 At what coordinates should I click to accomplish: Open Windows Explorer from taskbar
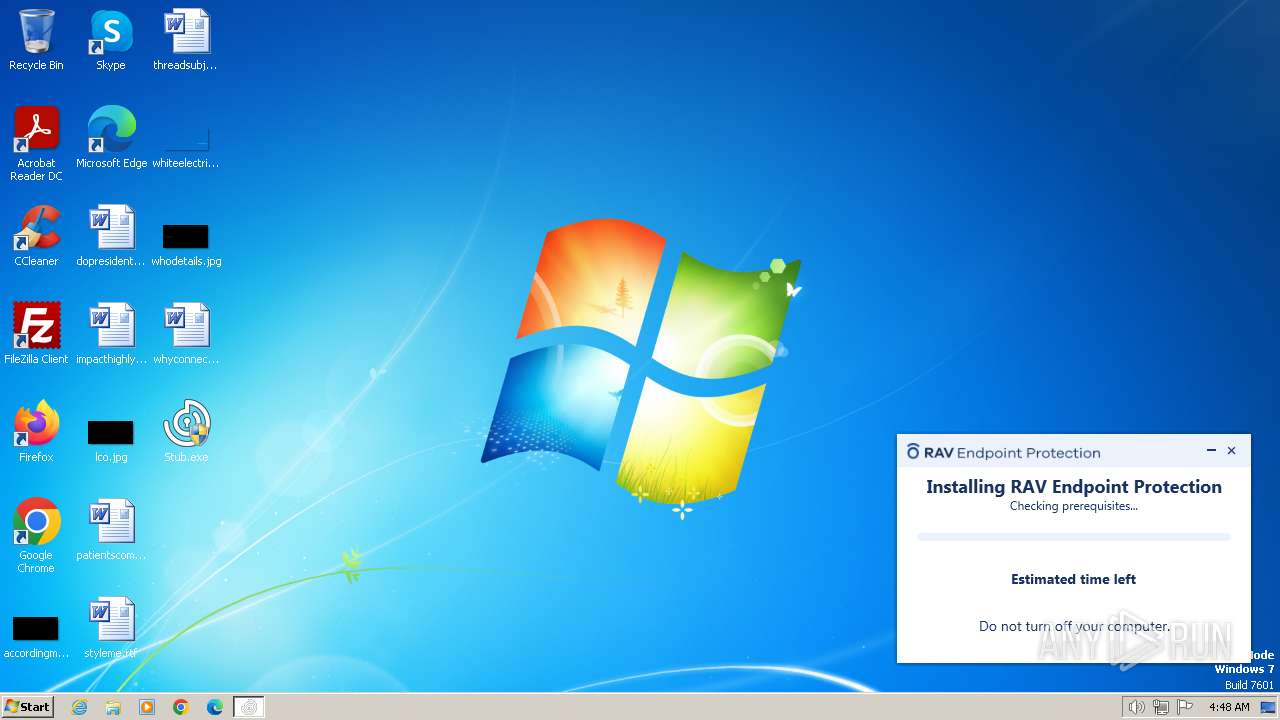[x=113, y=707]
